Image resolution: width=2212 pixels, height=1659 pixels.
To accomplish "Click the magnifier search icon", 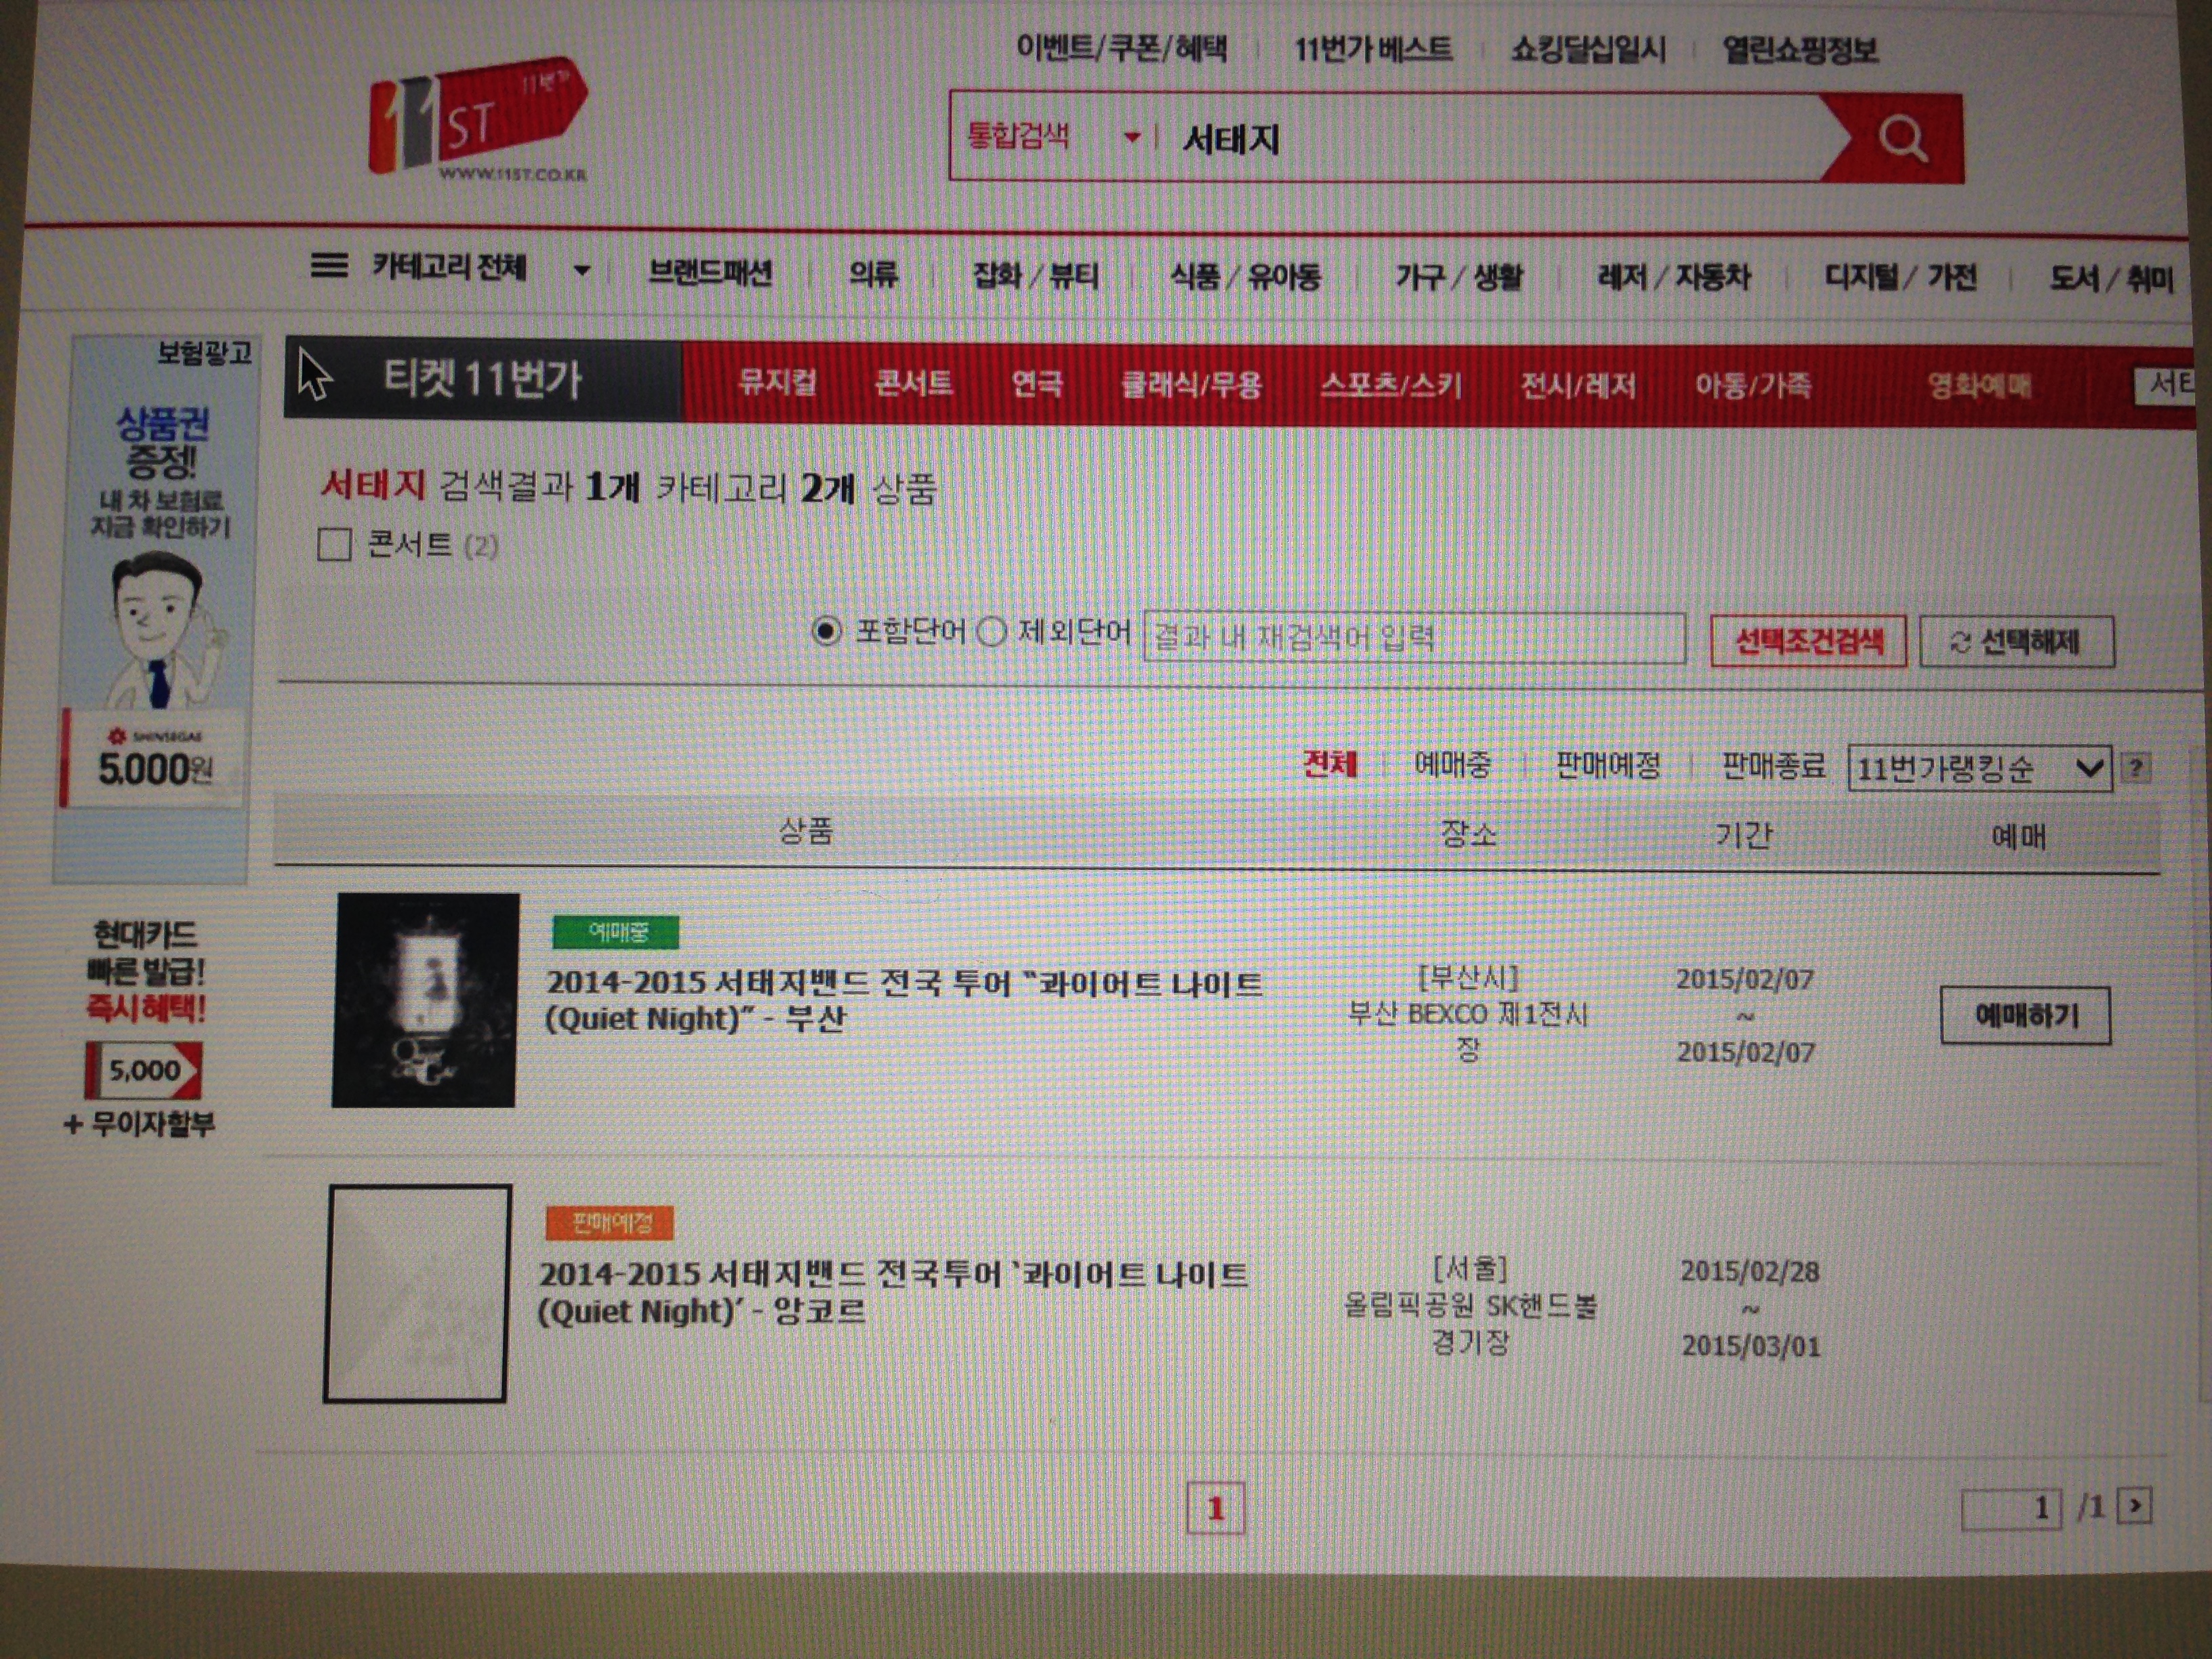I will (1901, 138).
